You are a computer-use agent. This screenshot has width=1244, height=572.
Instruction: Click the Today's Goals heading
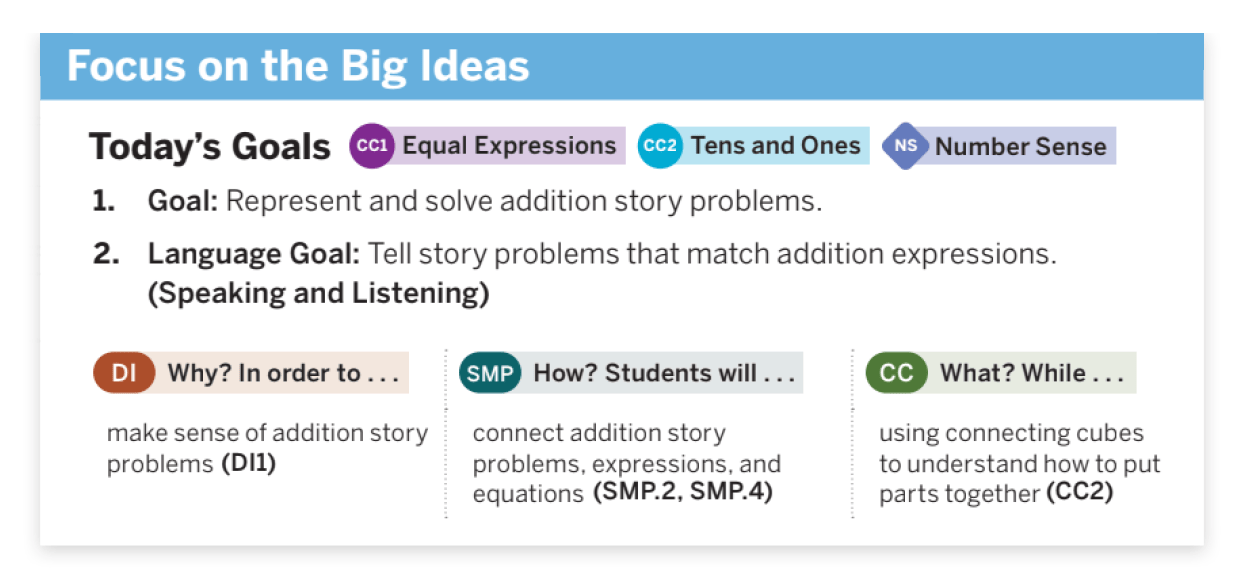210,147
